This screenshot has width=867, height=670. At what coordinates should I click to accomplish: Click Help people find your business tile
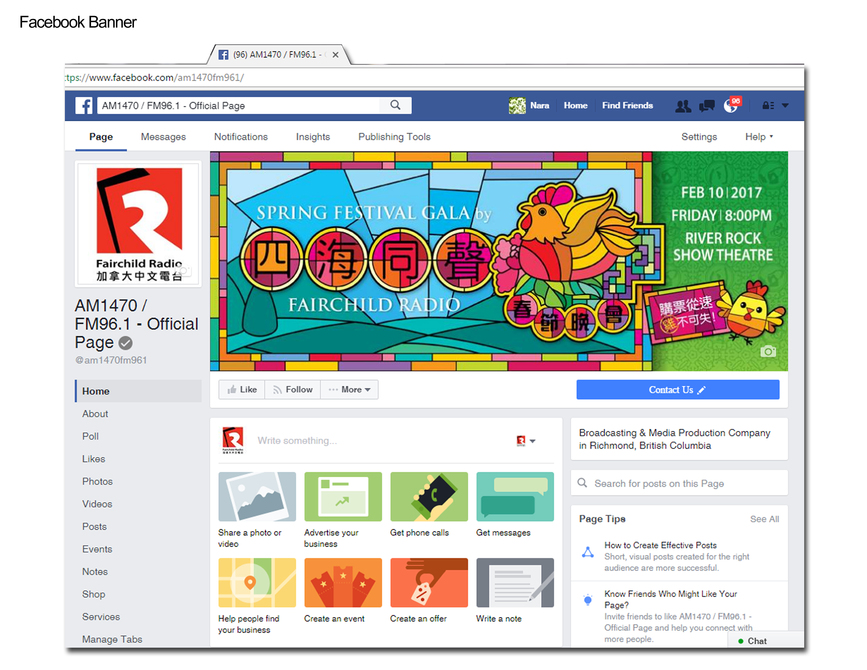[257, 595]
